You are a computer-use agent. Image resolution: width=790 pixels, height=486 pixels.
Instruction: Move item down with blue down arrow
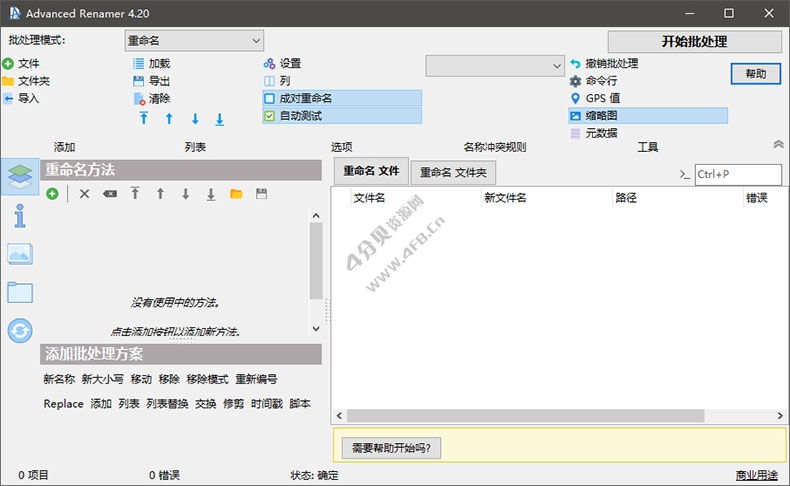point(195,119)
